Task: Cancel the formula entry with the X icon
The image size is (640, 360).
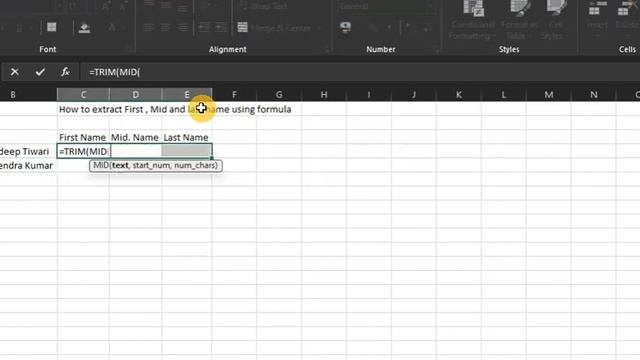Action: 15,72
